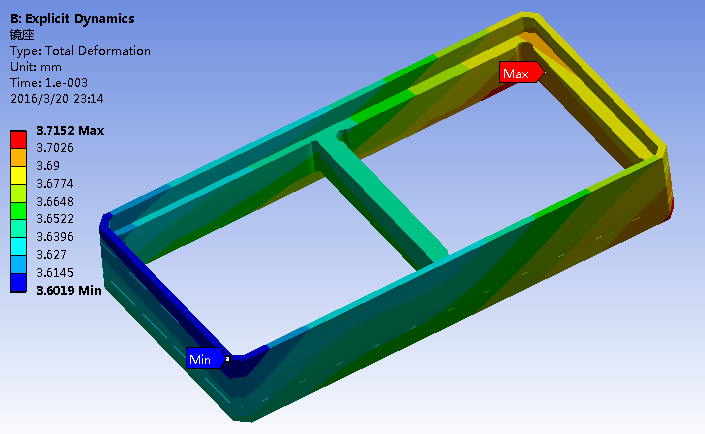Click the 'Time: 1.e-003' label

coord(49,83)
